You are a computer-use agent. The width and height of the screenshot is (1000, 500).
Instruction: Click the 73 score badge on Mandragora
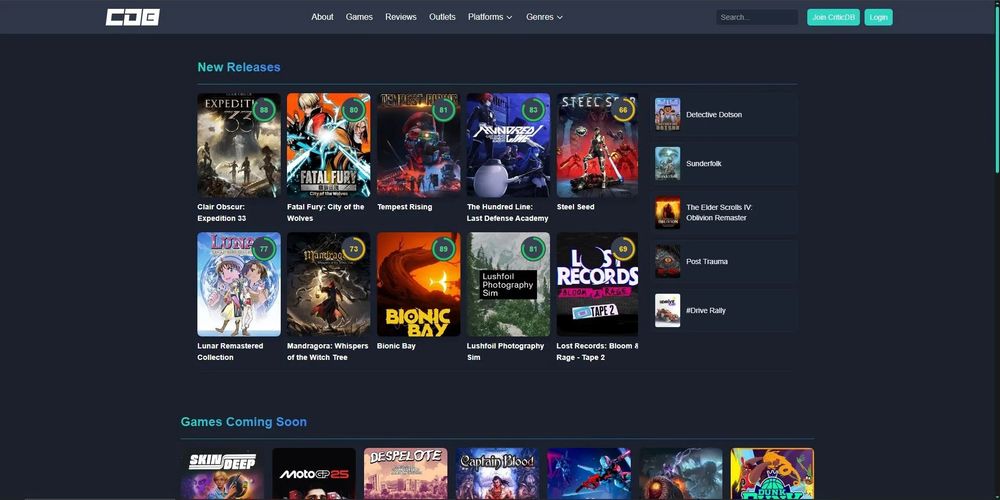point(354,249)
